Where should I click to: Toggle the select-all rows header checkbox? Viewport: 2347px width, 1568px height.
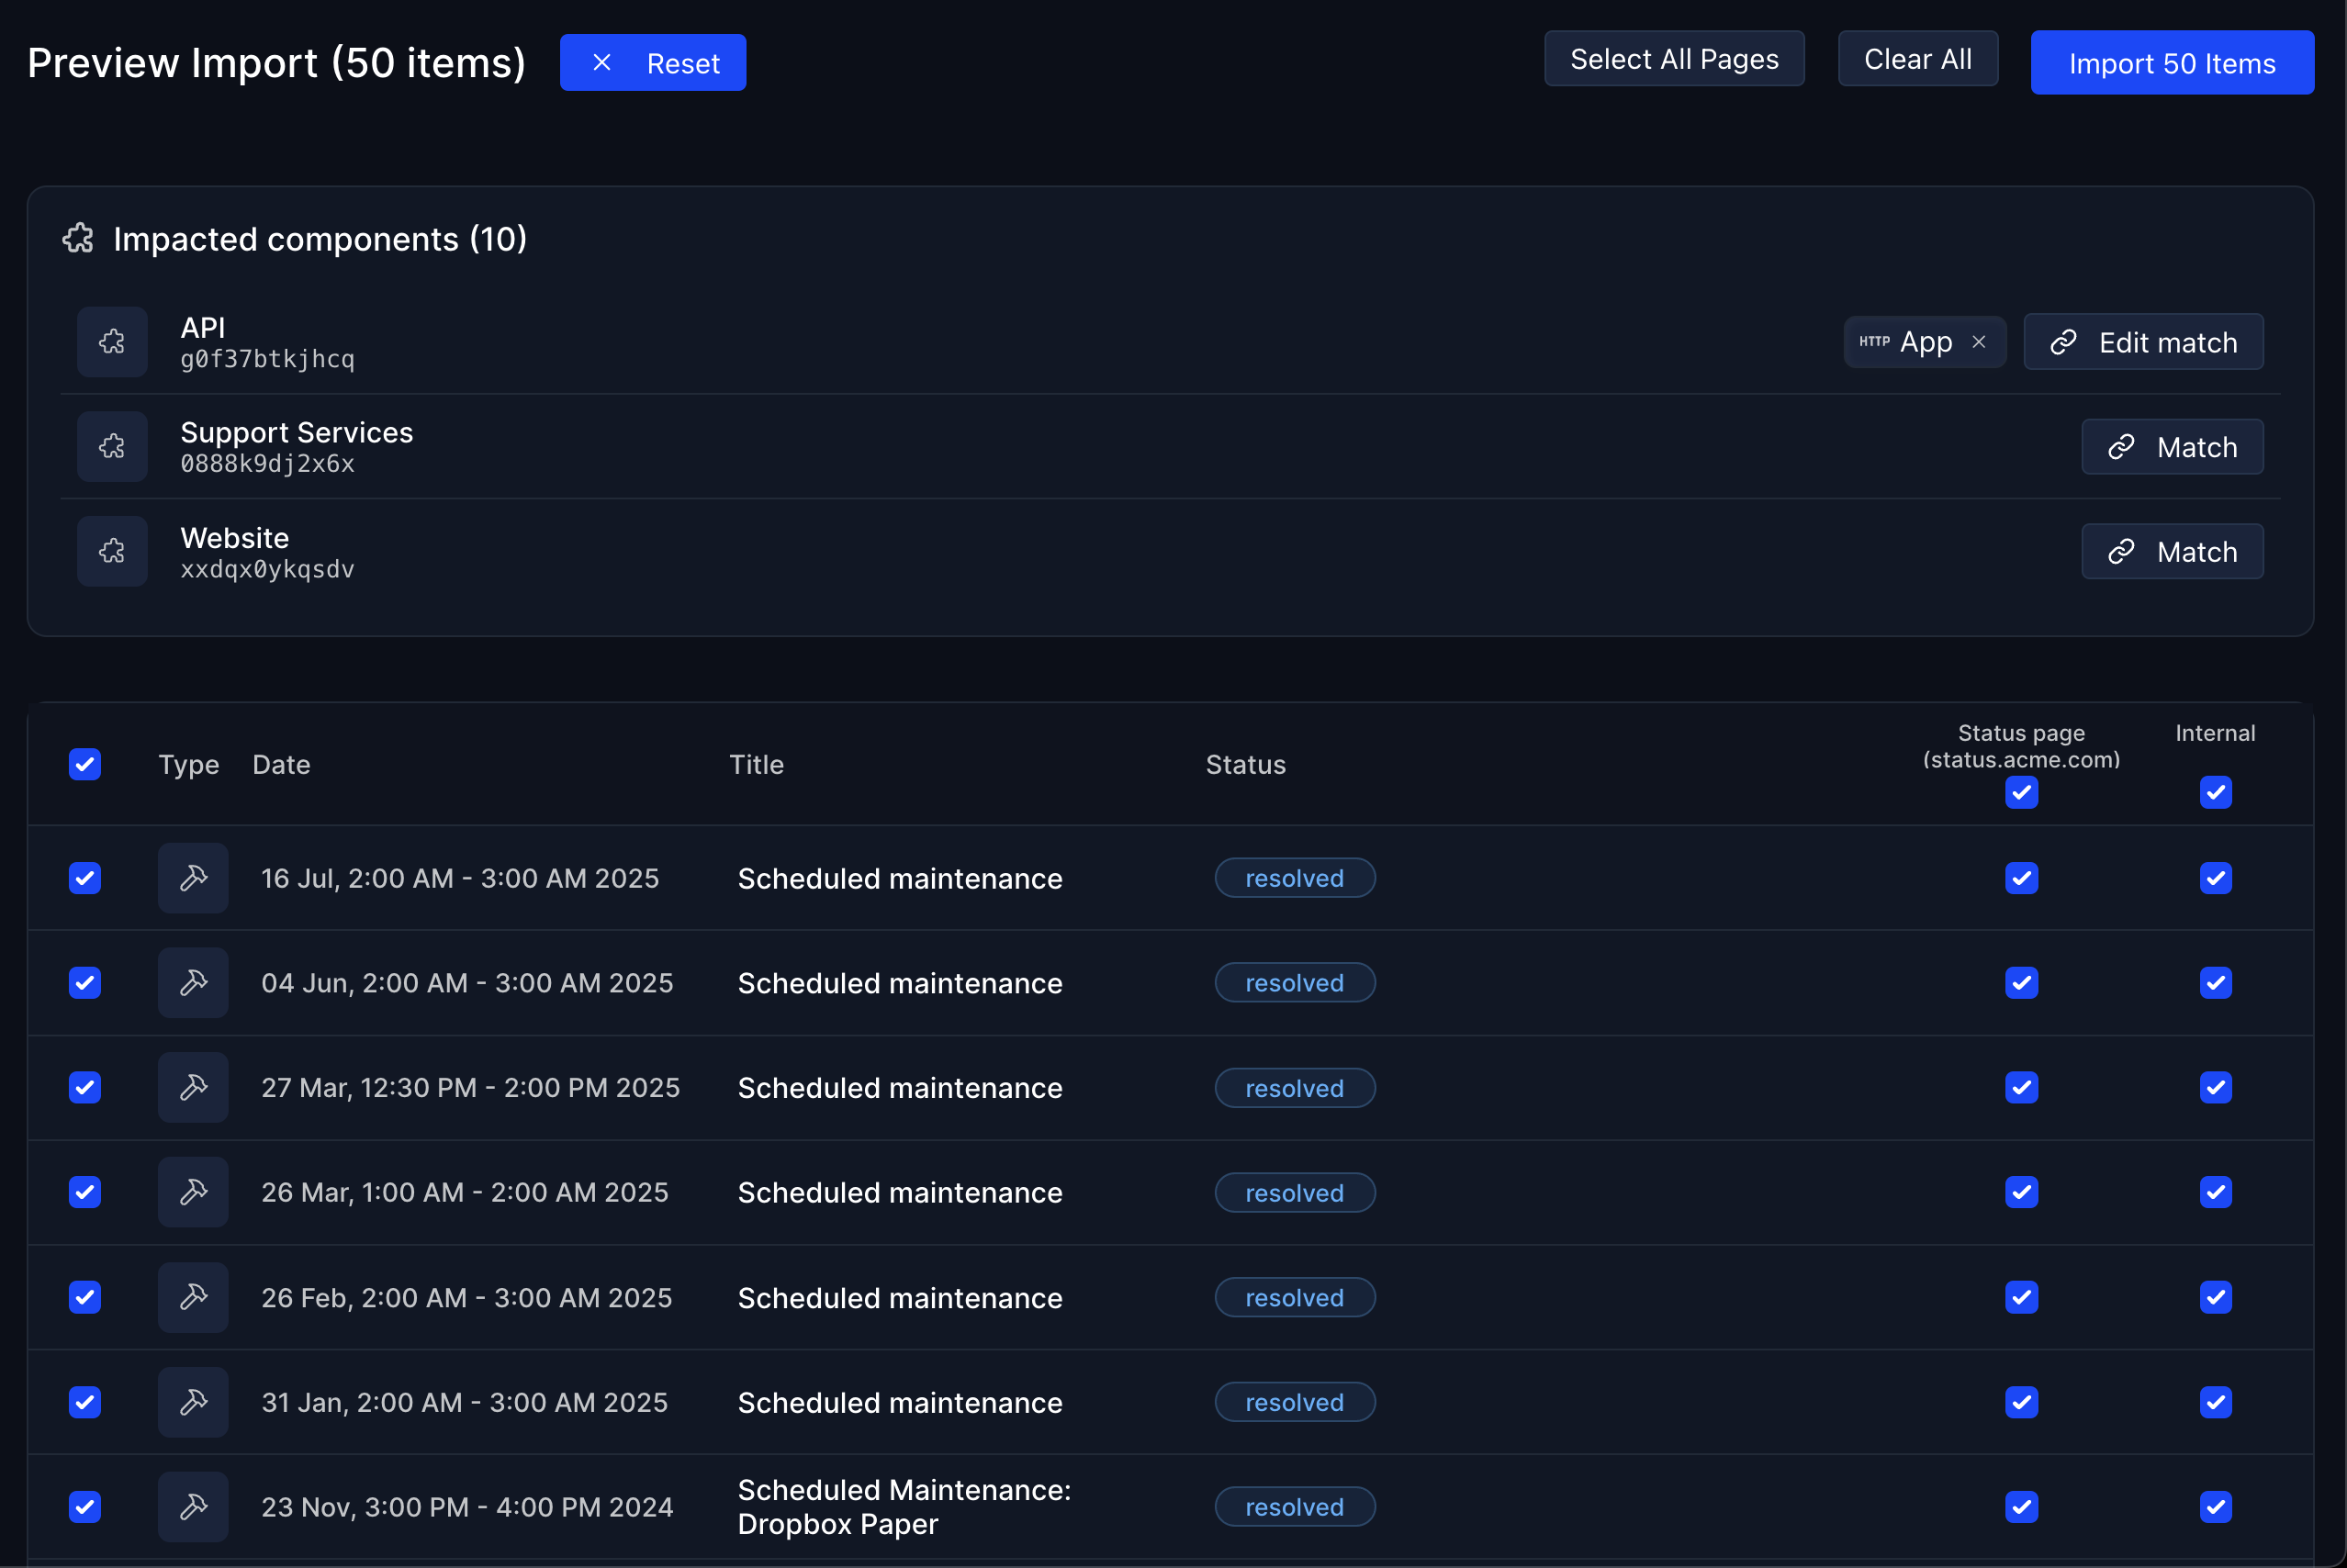coord(85,764)
